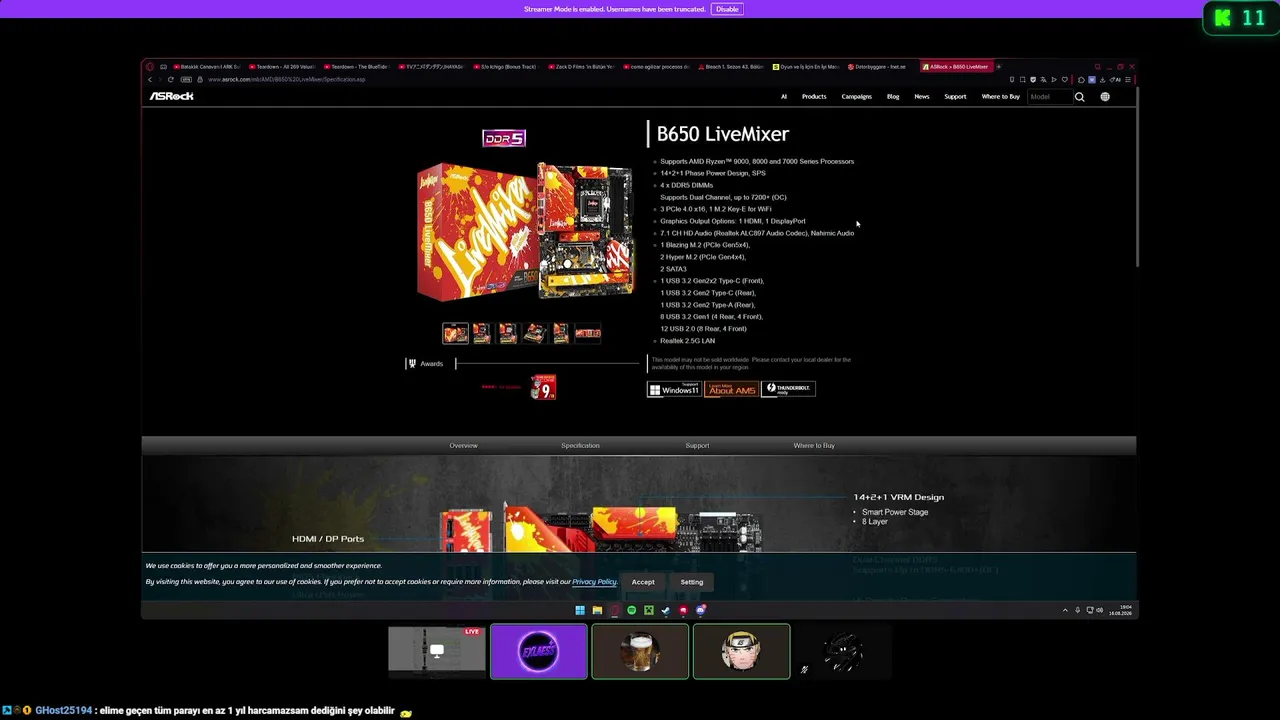The width and height of the screenshot is (1280, 720).
Task: Click the HDMI / DP Ports label
Action: pyautogui.click(x=328, y=539)
